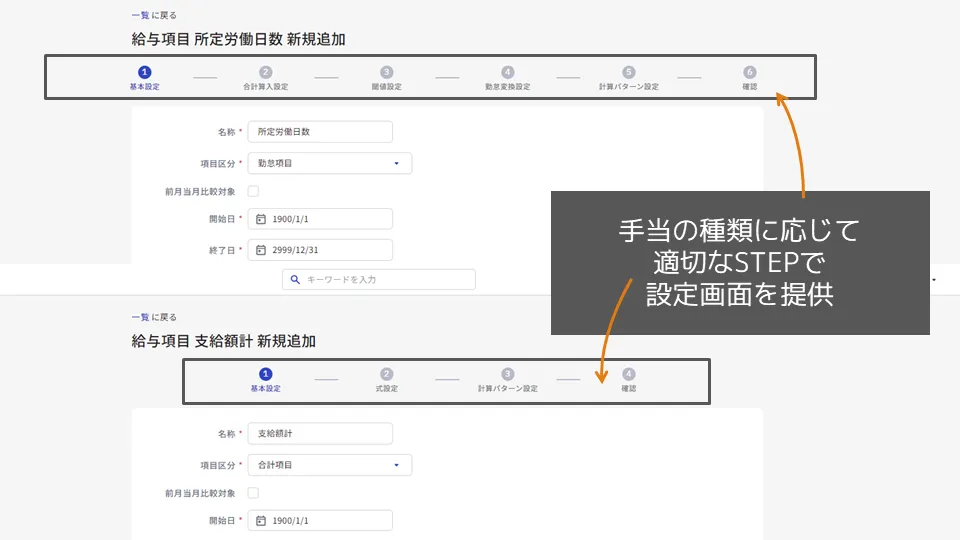Click 名称 field containing 支給額計
Image resolution: width=960 pixels, height=540 pixels.
pyautogui.click(x=320, y=433)
